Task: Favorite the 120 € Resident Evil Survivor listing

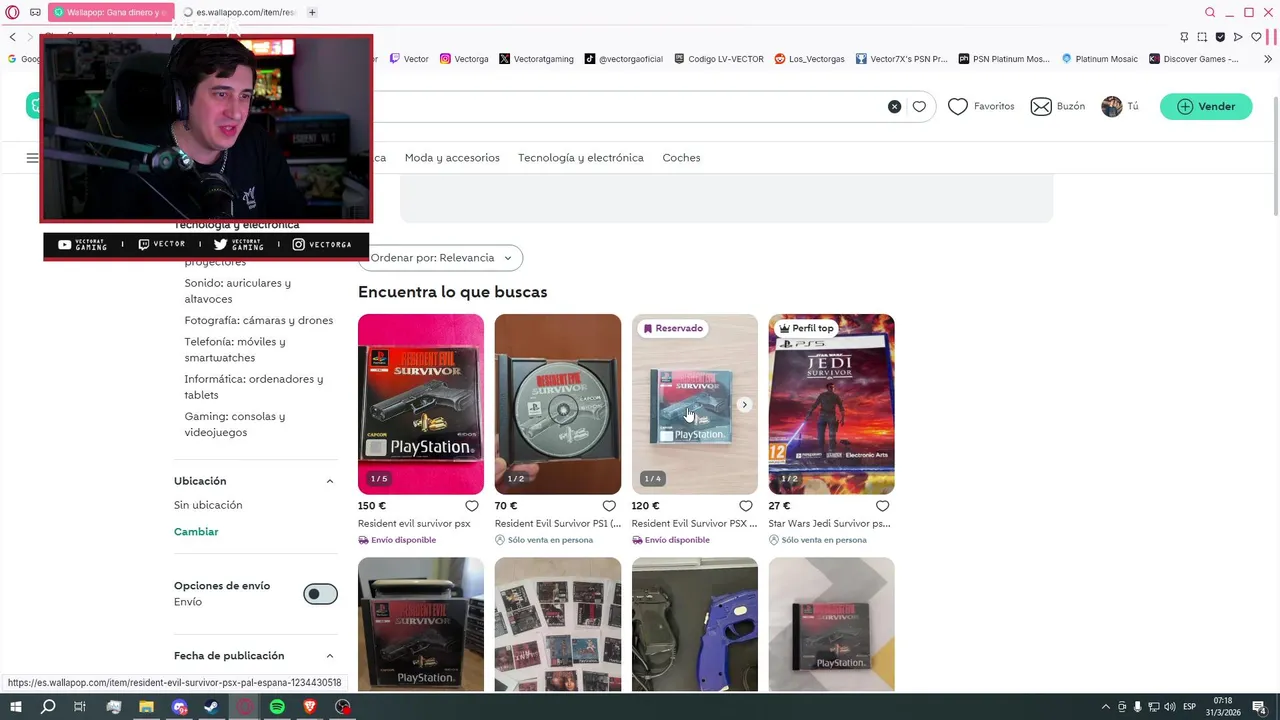Action: pos(746,506)
